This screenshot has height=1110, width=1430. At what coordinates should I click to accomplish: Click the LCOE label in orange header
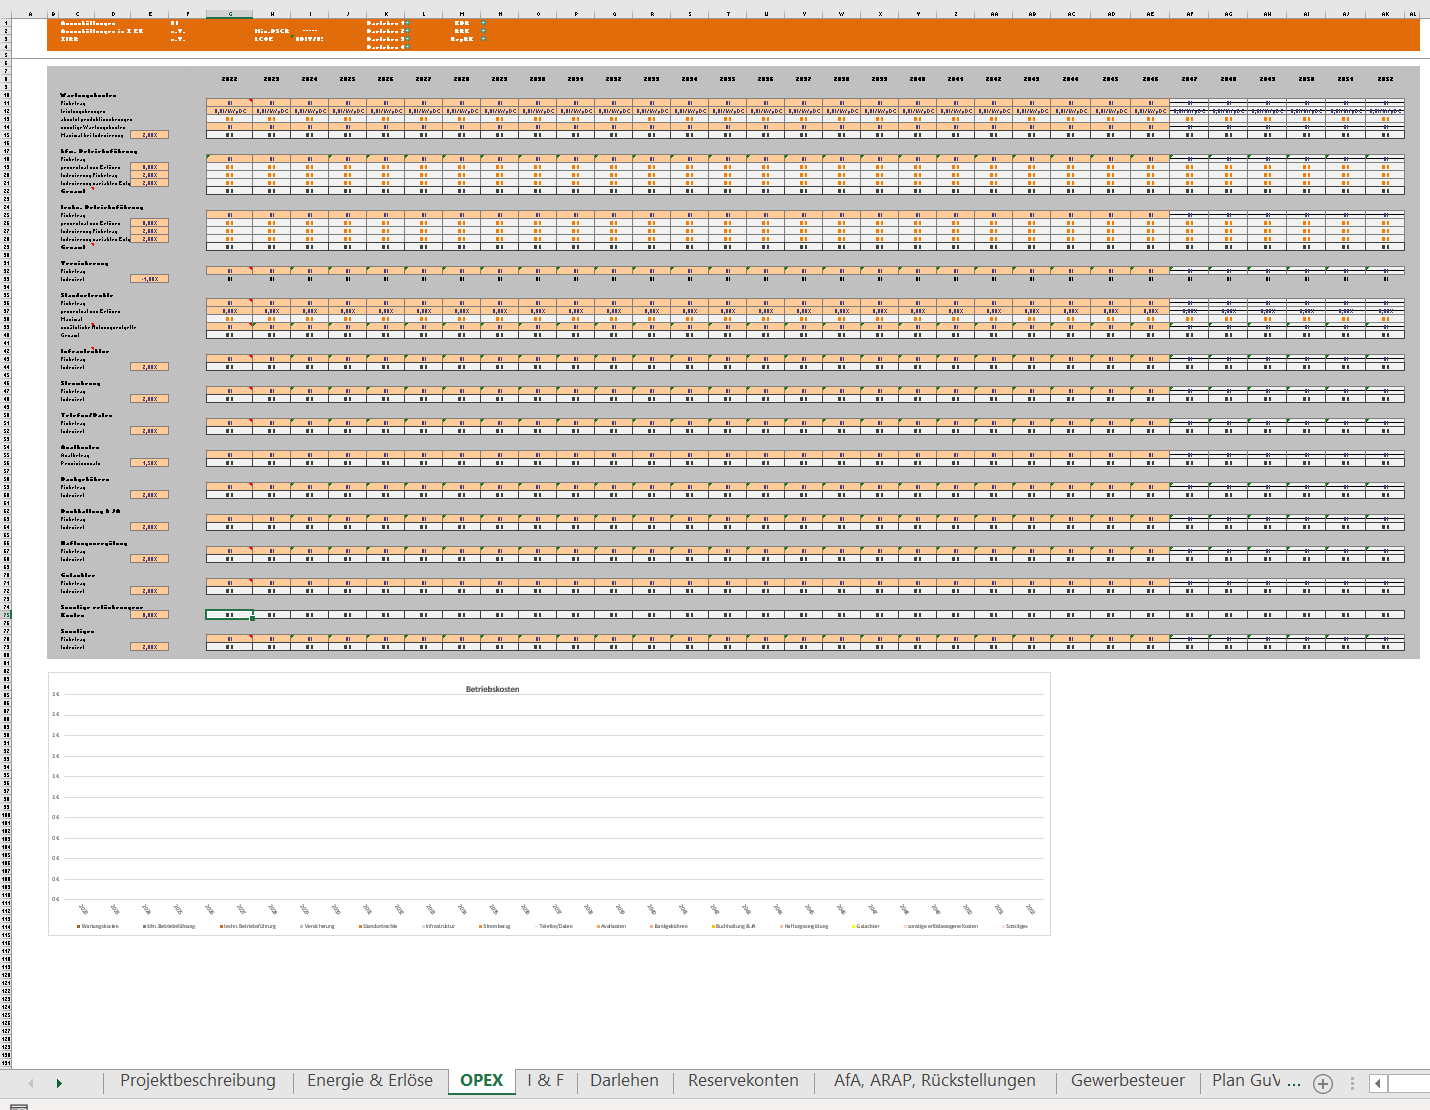pyautogui.click(x=264, y=39)
